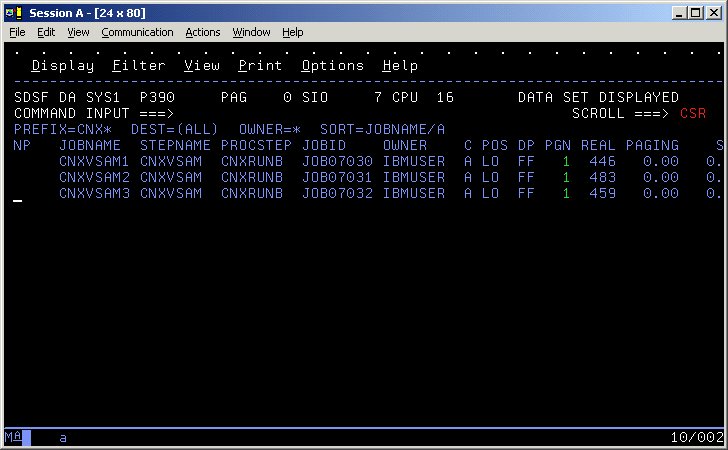This screenshot has width=728, height=450.
Task: Click the SCROLL field showing CSR
Action: pos(692,114)
